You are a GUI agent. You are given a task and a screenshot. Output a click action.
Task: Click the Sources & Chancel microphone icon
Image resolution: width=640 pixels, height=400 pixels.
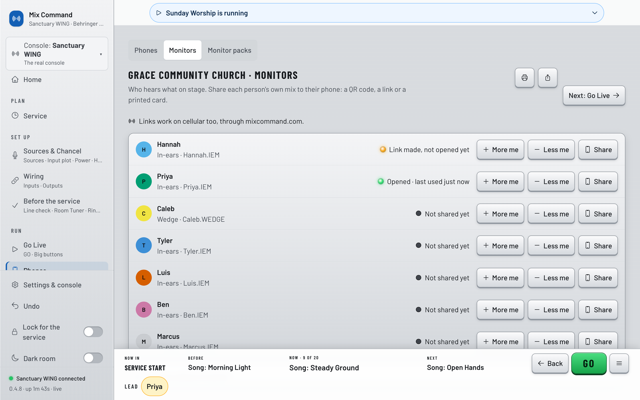click(15, 155)
